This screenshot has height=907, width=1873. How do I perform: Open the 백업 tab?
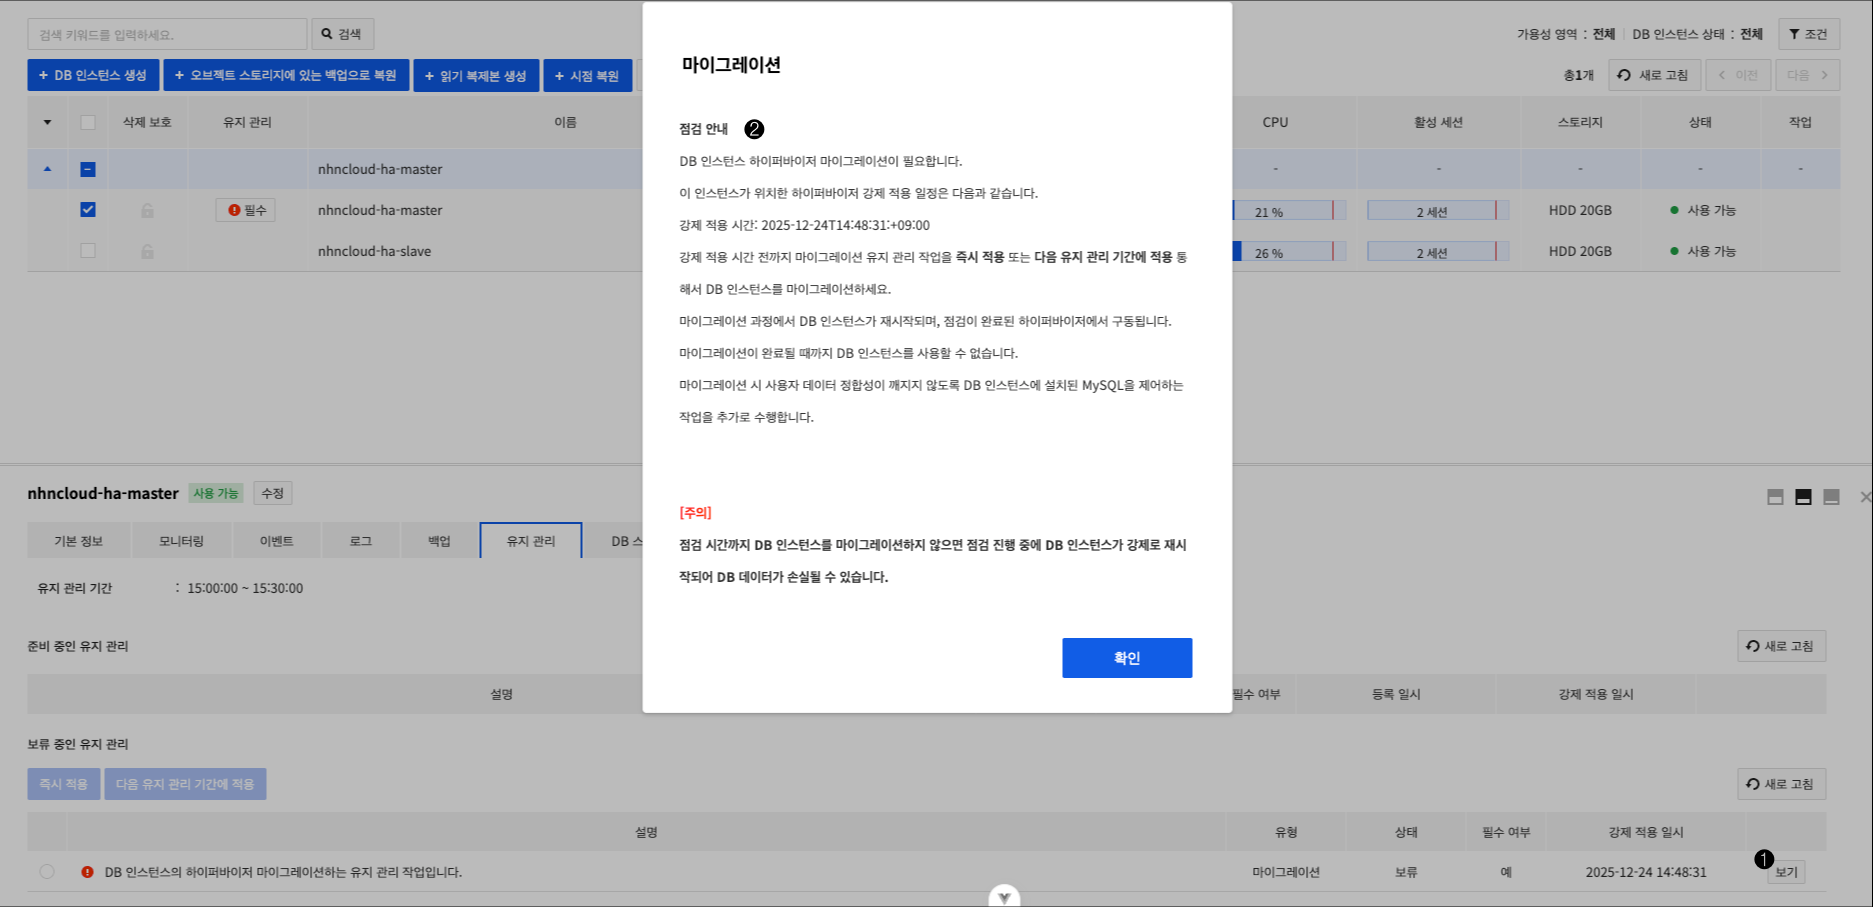439,540
